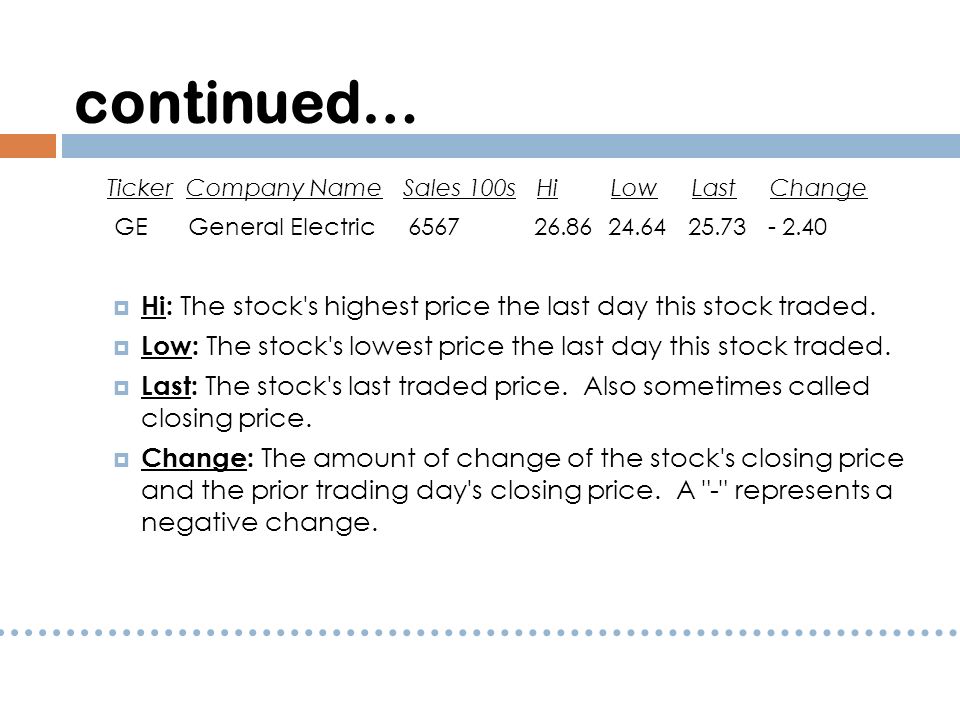The width and height of the screenshot is (960, 720).
Task: Select the Ticker column header
Action: pos(140,188)
